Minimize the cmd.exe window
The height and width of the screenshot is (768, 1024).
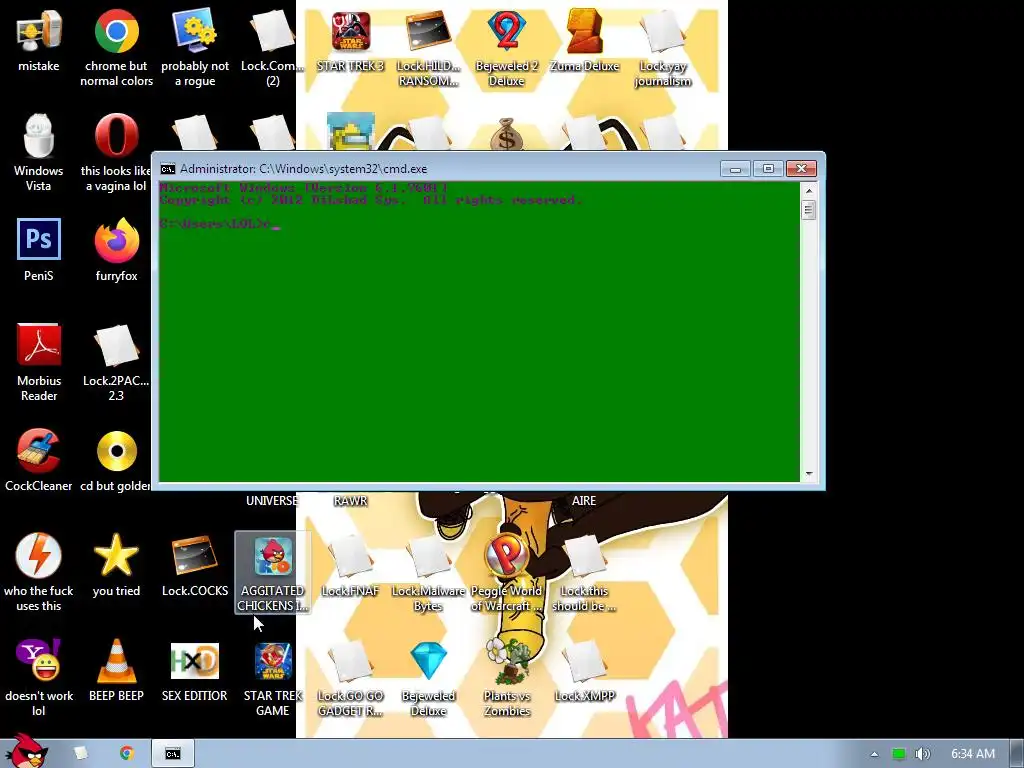735,169
